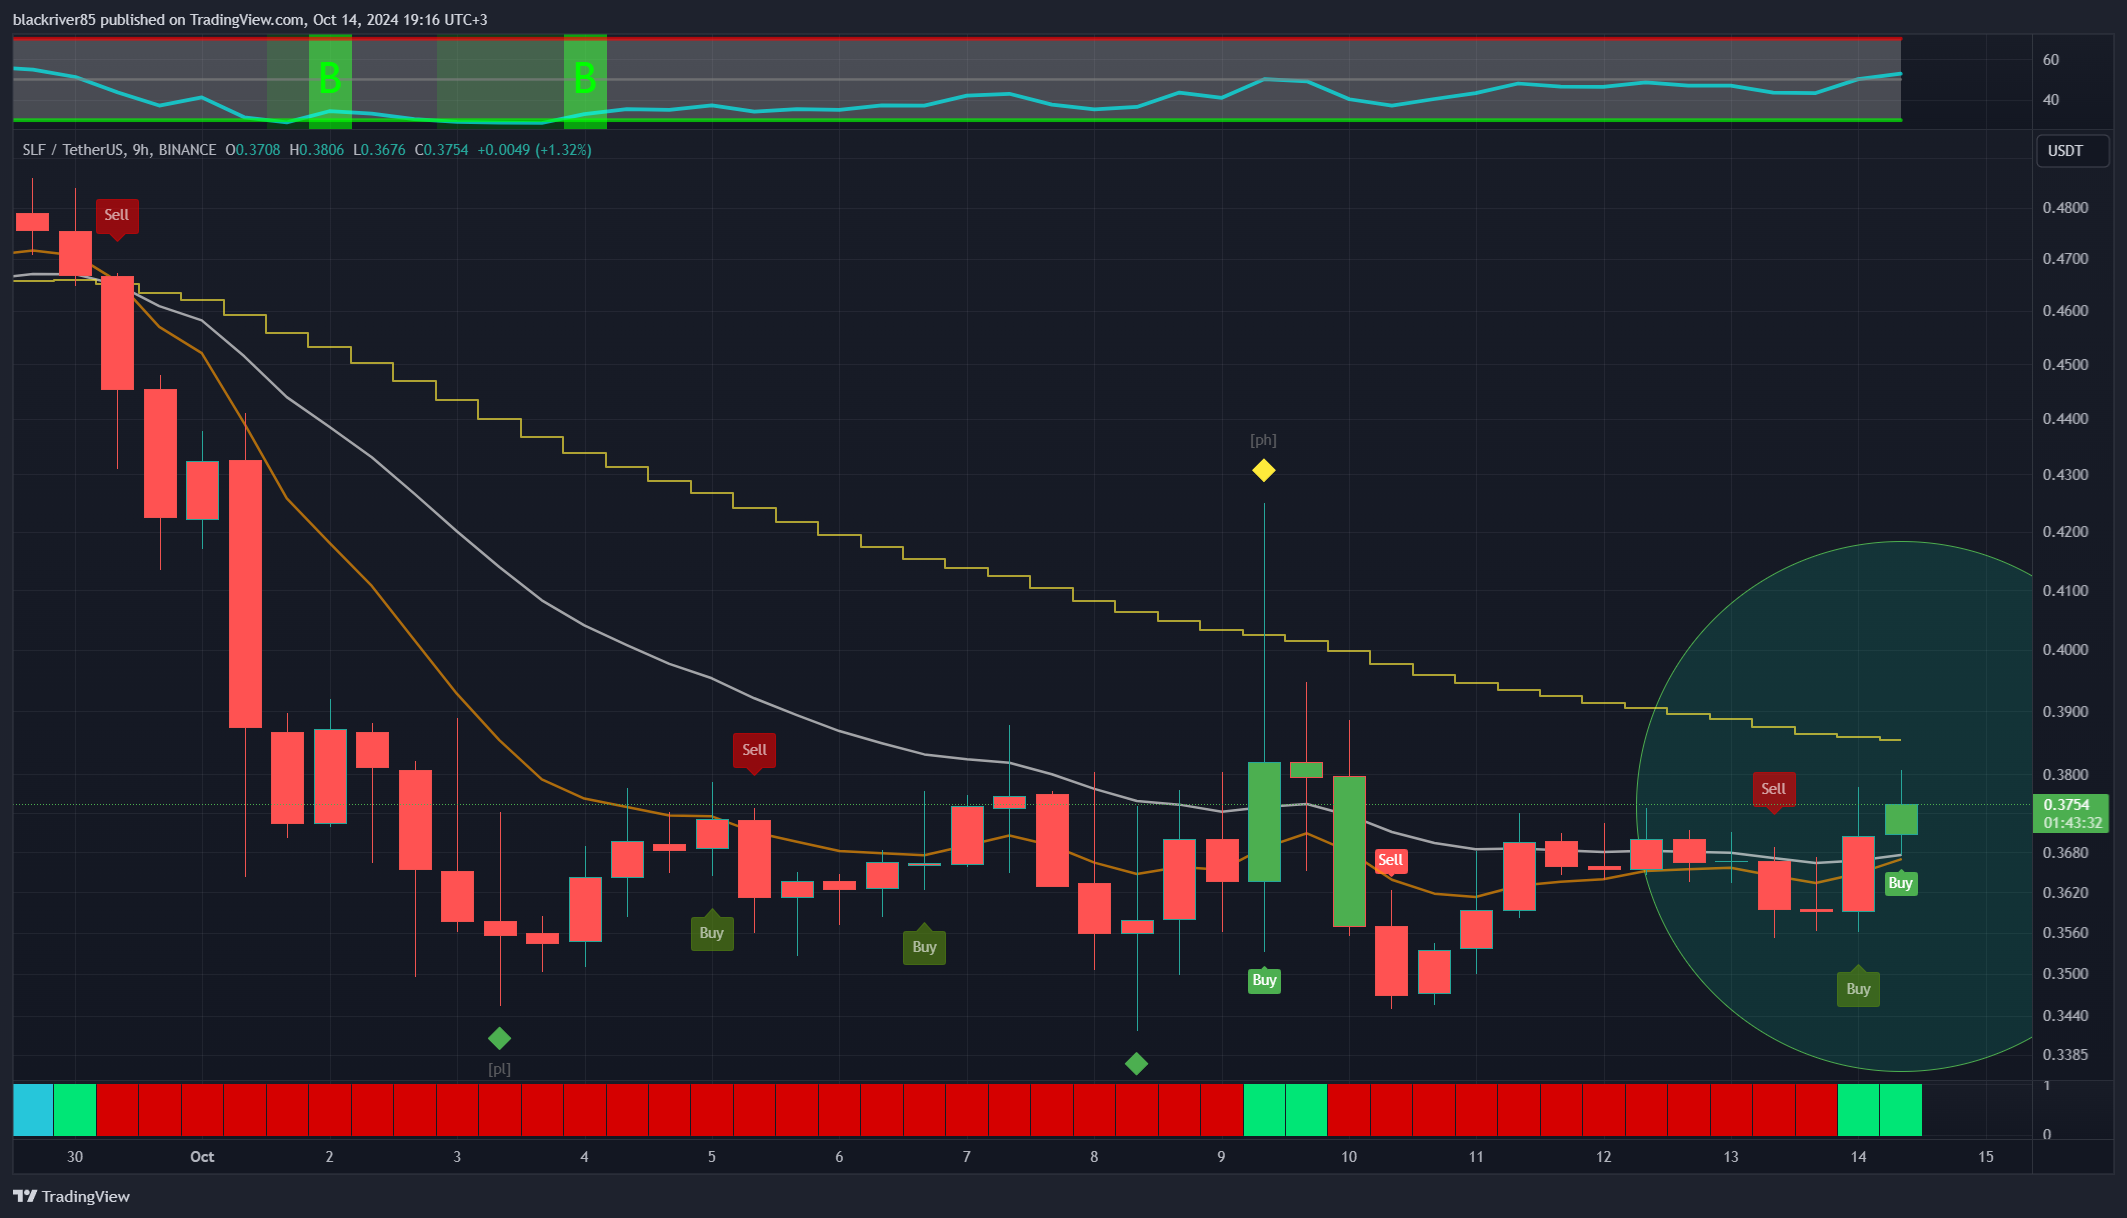Click the 0.3385 price axis label
This screenshot has width=2127, height=1218.
[2065, 1055]
